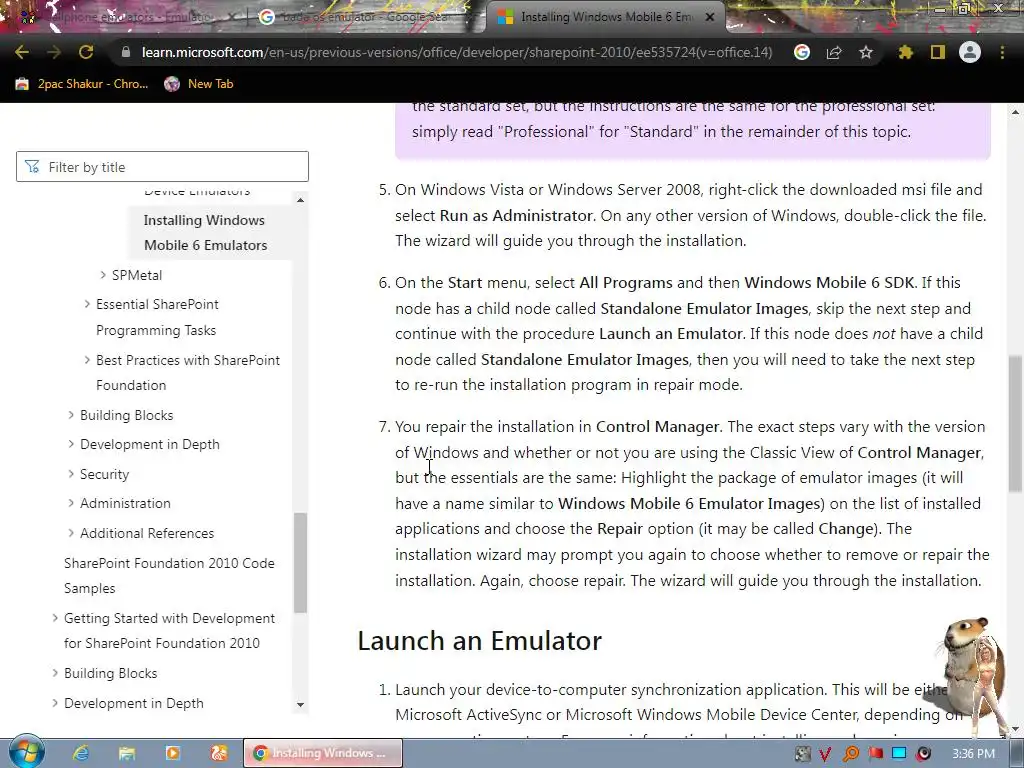Viewport: 1024px width, 768px height.
Task: Click the address bar URL
Action: [x=456, y=52]
